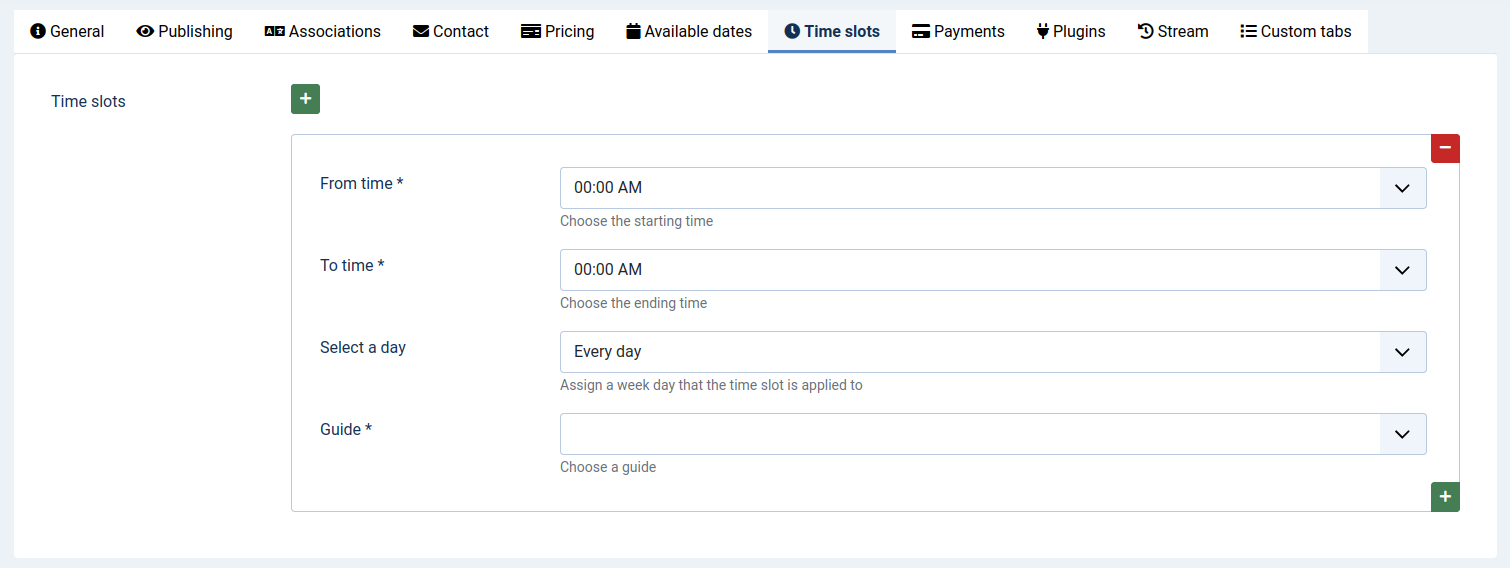Screen dimensions: 1510x568
Task: Click the Time slots tab
Action: 831,31
